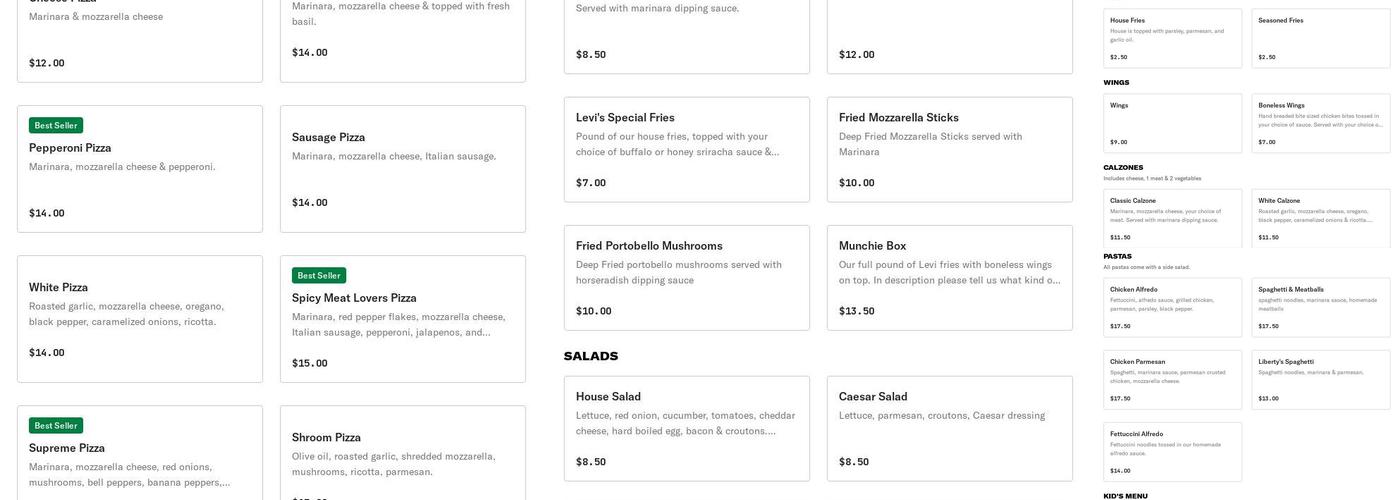Open the Pepperoni Pizza menu item
Viewport: 1400px width, 500px height.
coord(139,168)
